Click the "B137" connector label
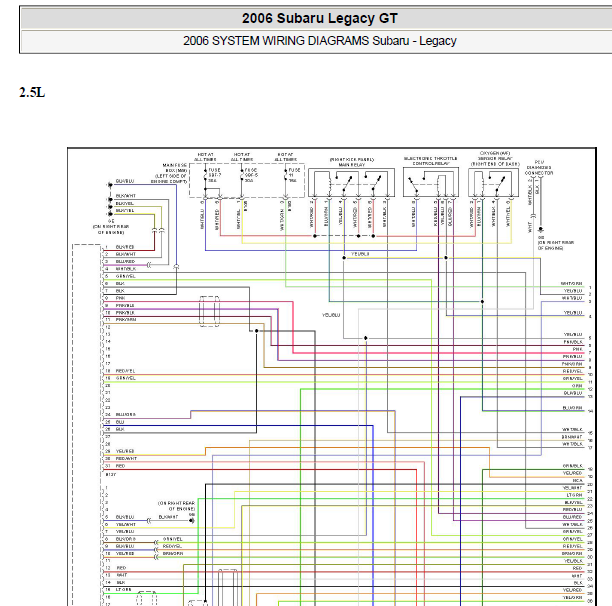Screen dimensions: 612x606 coord(111,474)
